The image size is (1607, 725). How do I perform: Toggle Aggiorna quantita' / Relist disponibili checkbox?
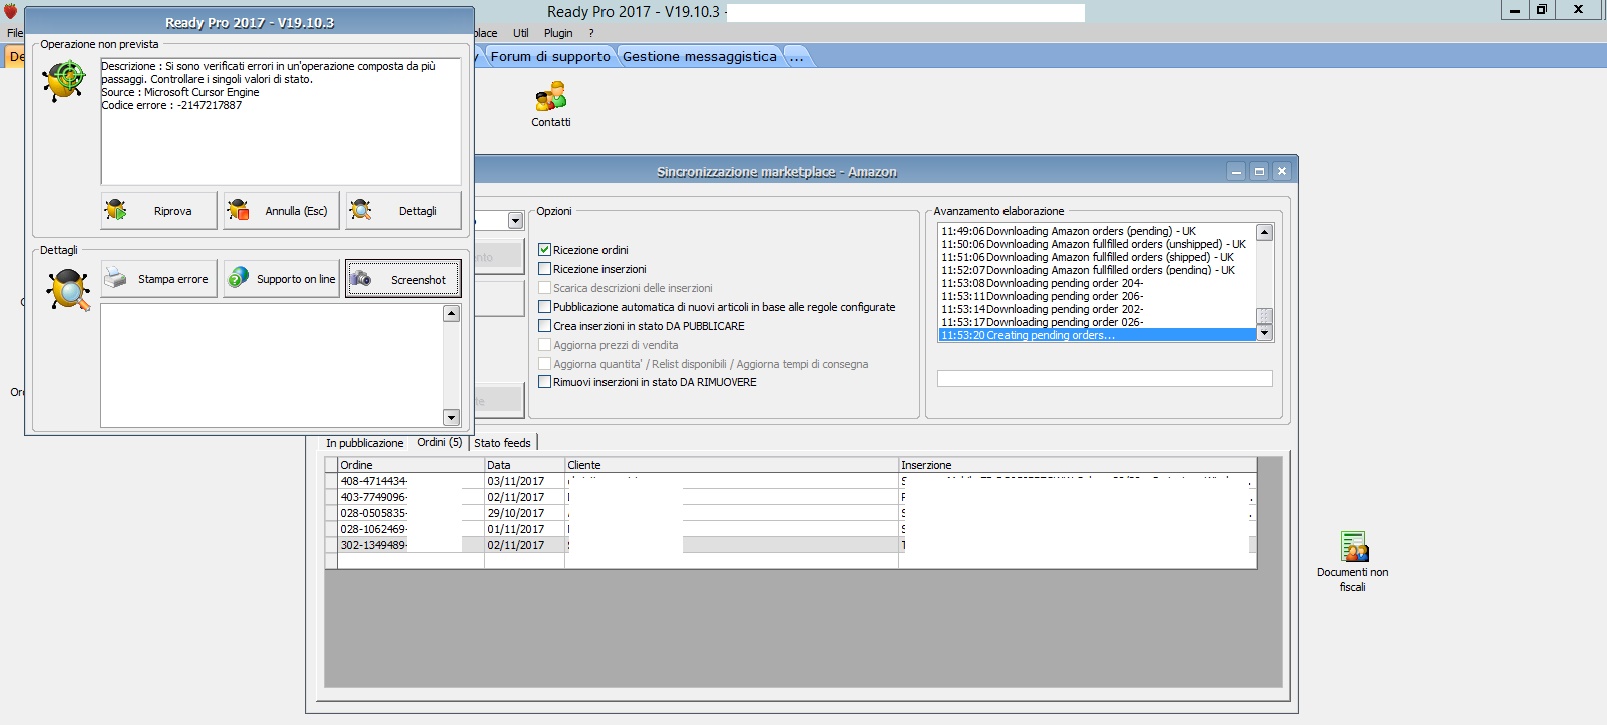tap(545, 364)
